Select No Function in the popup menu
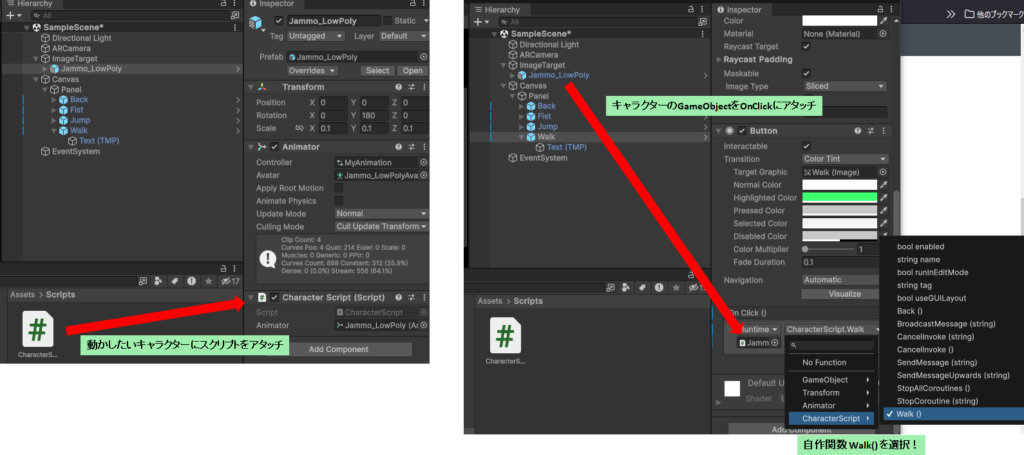Screen dimensions: 1024x455 coord(825,362)
